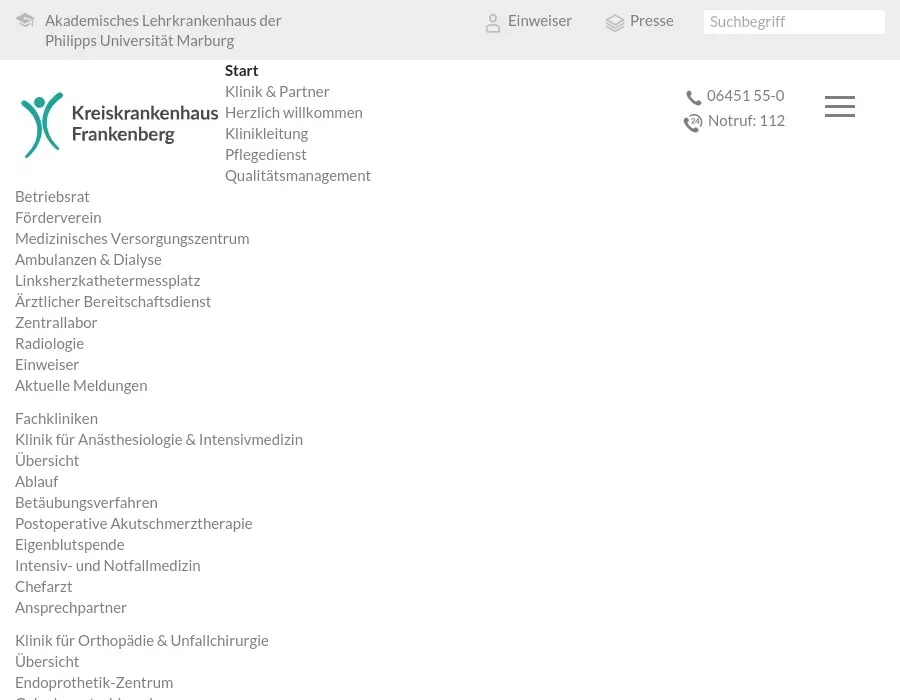Screen dimensions: 900x700
Task: Click the Kreiskrankenhaus Frankenberg logo
Action: coord(120,125)
